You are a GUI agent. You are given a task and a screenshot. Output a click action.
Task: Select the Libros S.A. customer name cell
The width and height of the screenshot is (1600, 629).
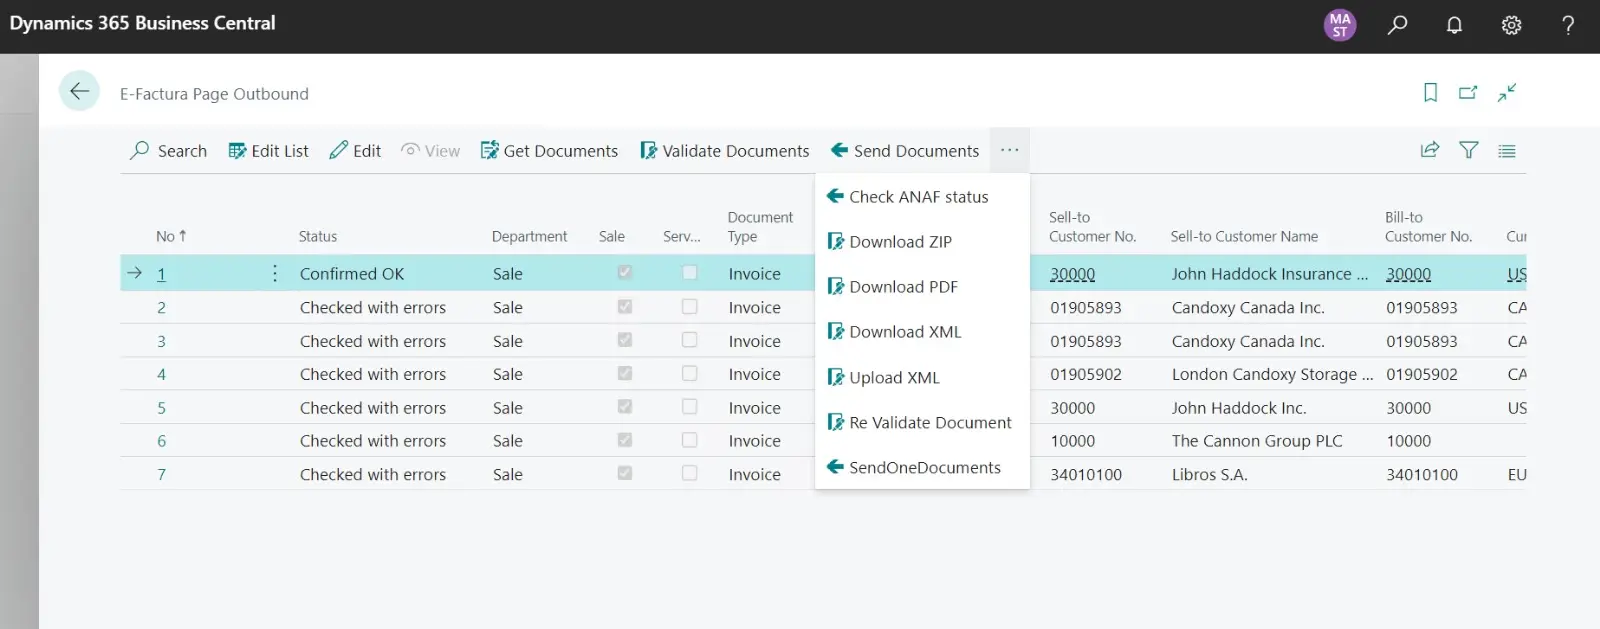1210,475
